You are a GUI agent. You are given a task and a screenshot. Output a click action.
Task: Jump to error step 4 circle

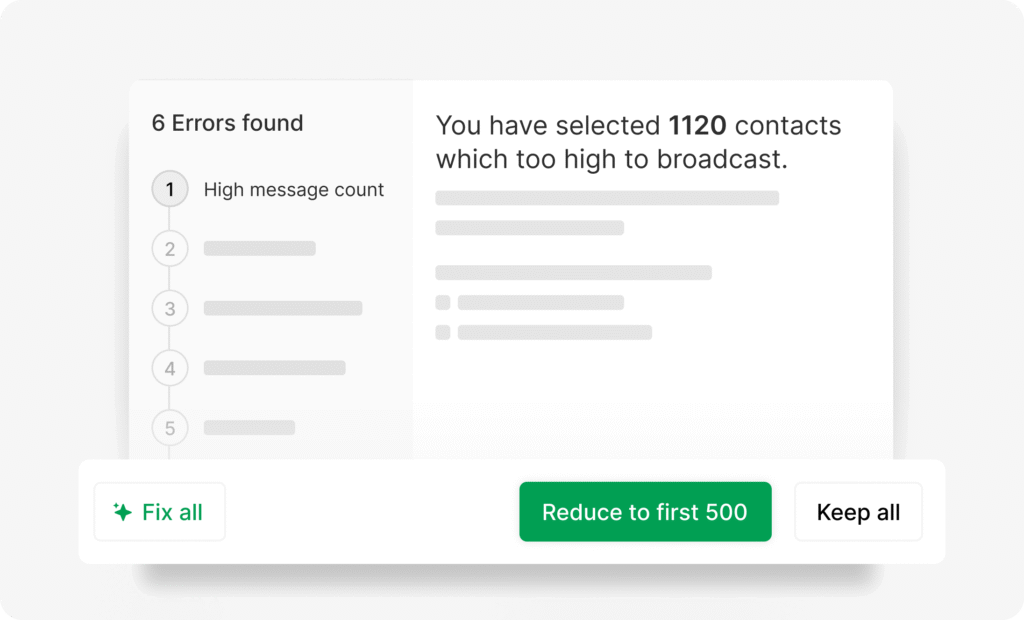170,368
